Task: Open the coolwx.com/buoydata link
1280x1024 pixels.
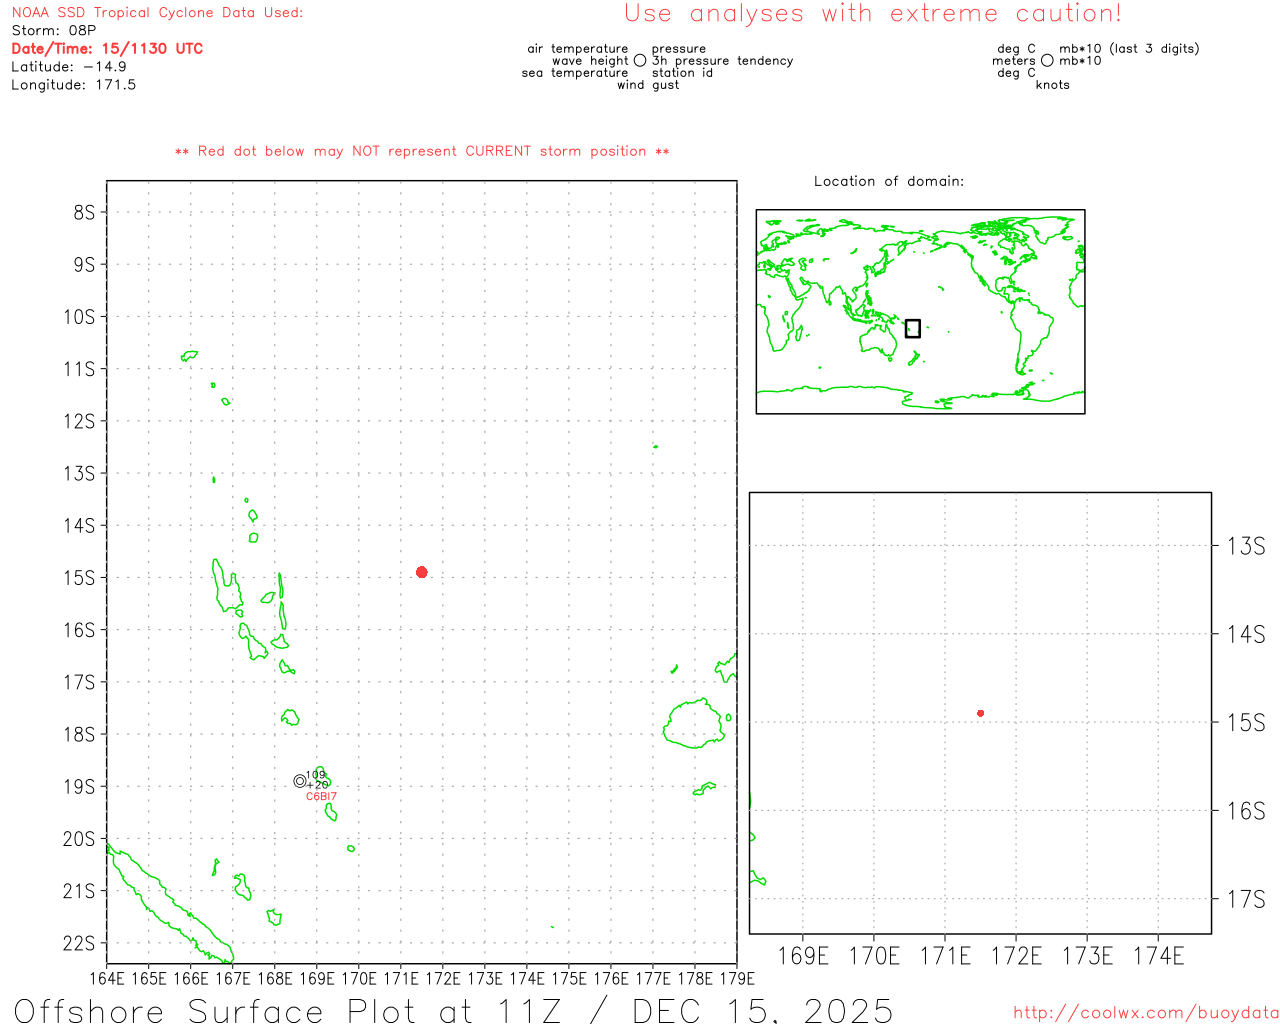Action: click(1145, 1013)
